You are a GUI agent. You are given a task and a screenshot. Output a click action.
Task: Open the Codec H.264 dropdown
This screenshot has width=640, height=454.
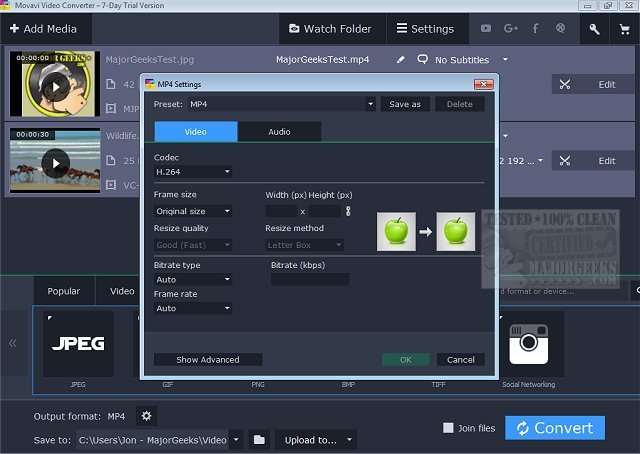[193, 172]
